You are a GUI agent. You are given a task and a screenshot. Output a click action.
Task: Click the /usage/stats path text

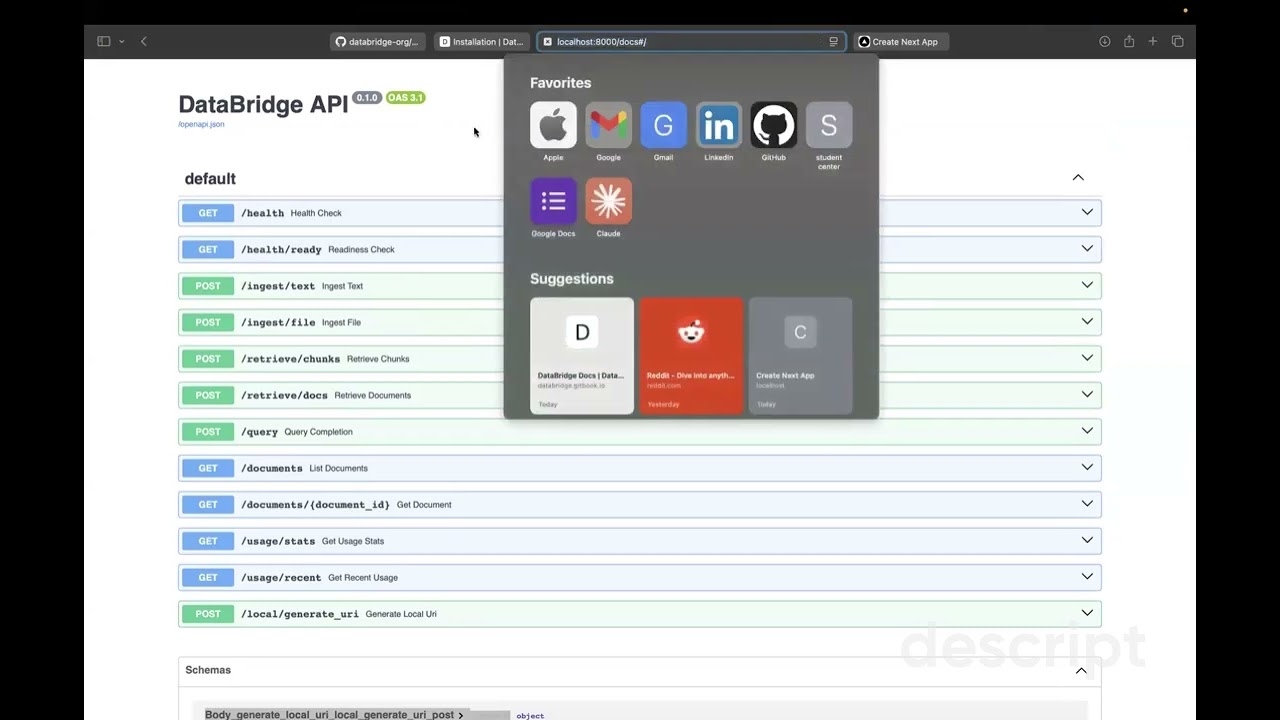pyautogui.click(x=278, y=541)
